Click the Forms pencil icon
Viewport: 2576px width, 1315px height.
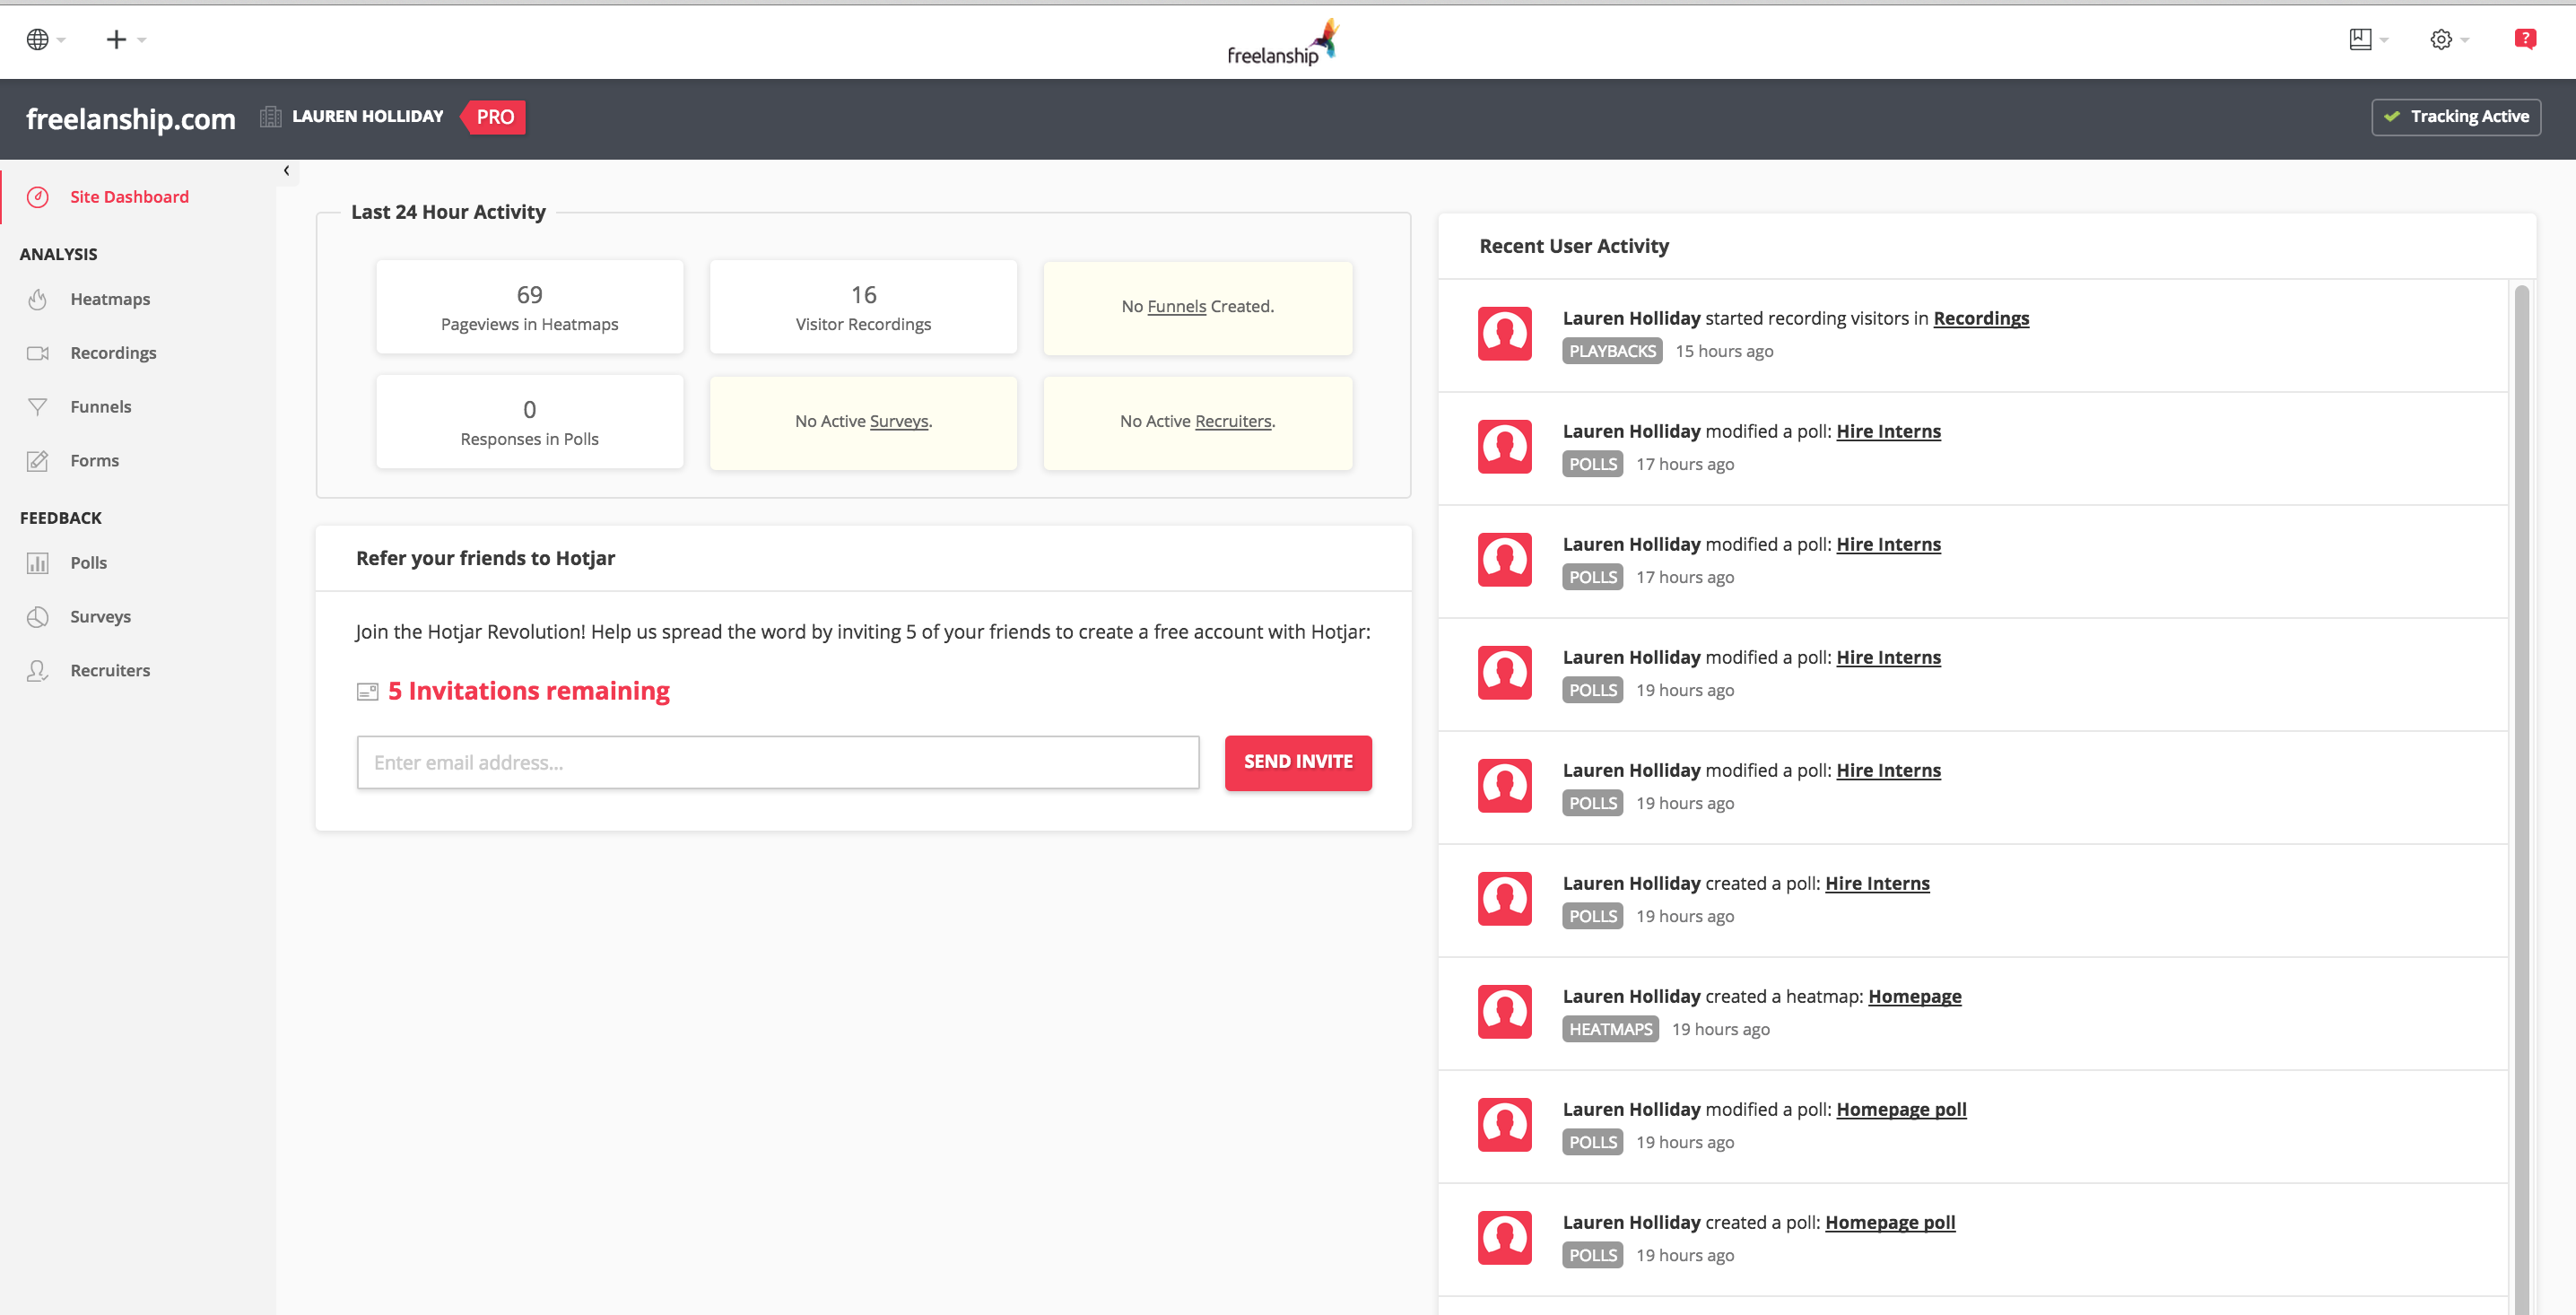[x=38, y=461]
